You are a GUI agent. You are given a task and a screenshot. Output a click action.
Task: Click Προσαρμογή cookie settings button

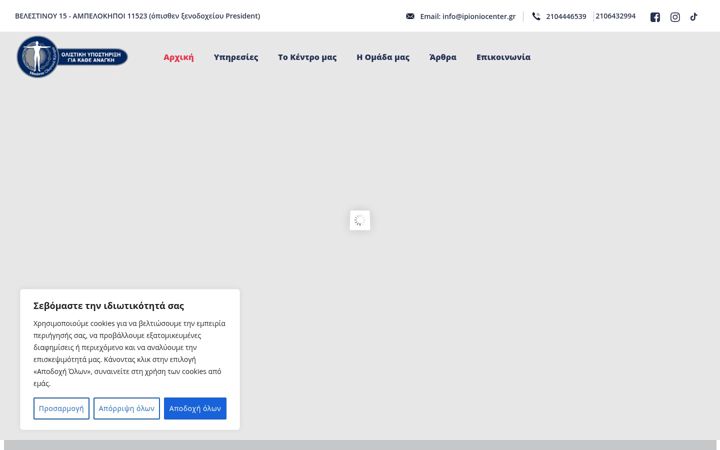click(x=61, y=408)
